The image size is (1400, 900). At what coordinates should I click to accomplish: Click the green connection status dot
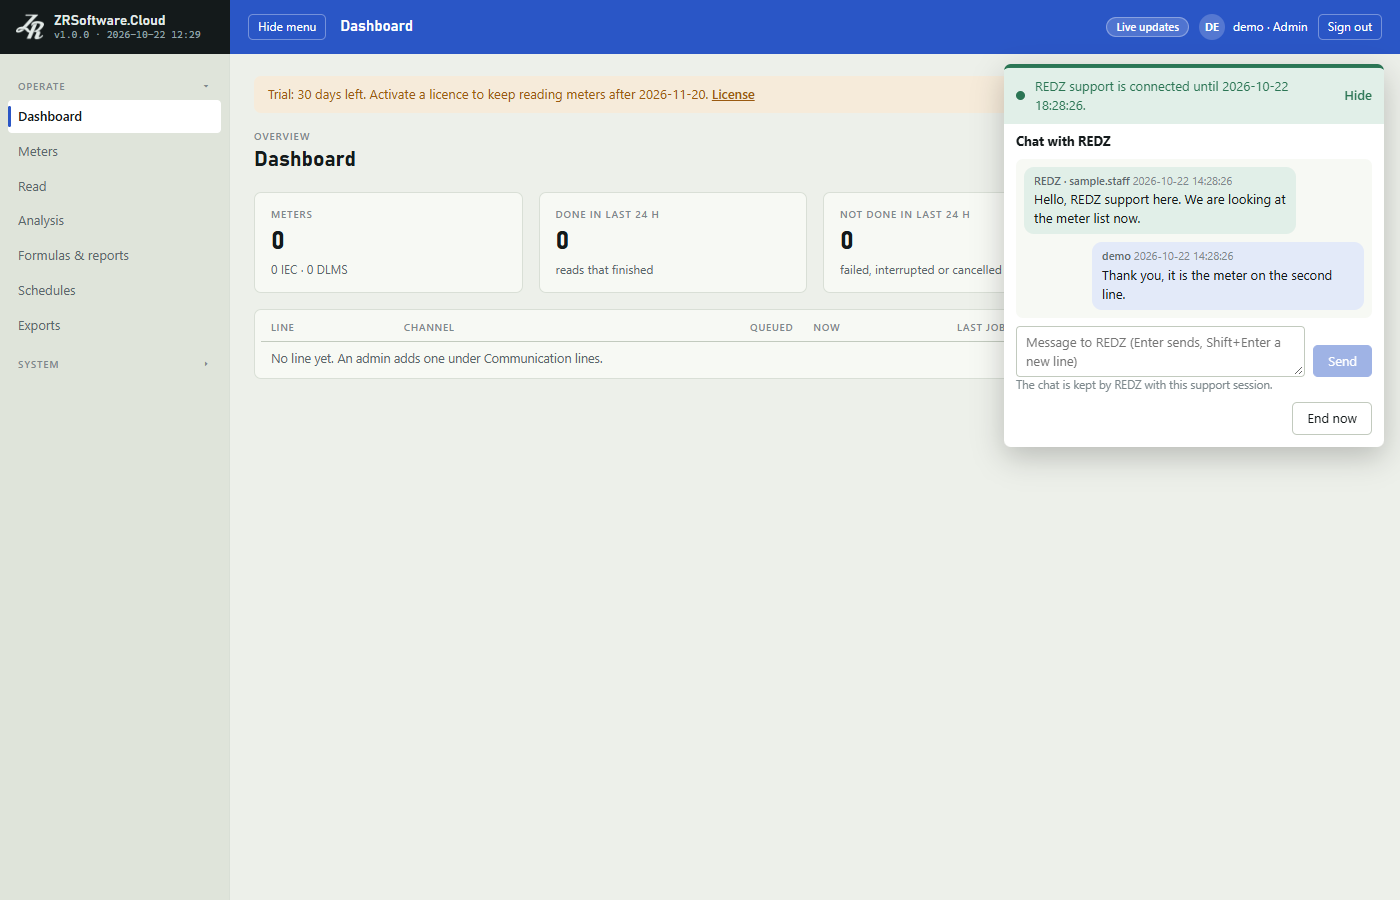click(x=1020, y=96)
